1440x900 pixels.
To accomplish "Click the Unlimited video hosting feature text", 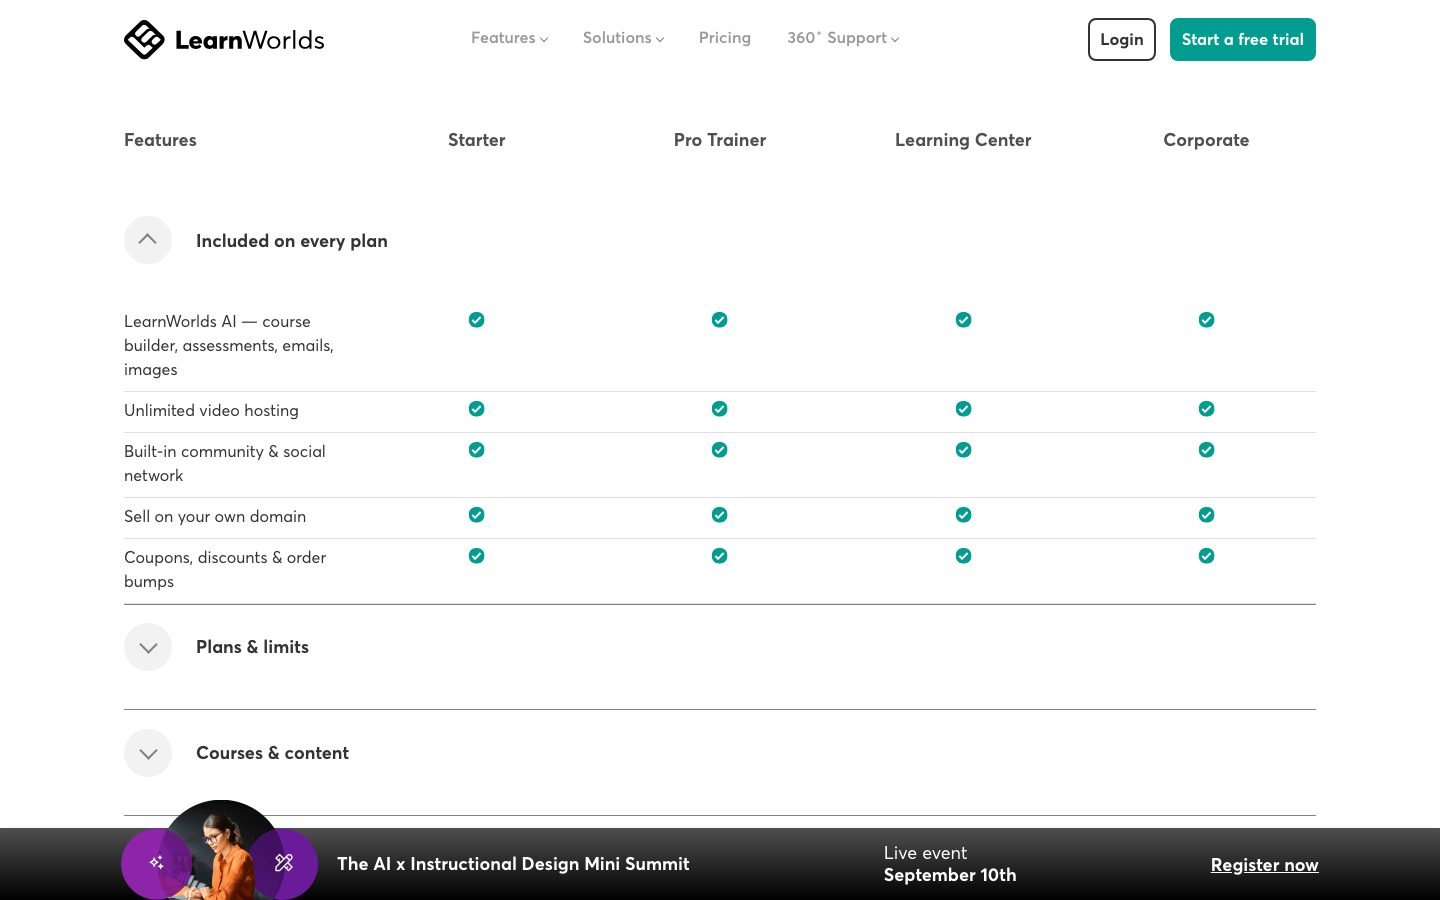I will tap(211, 410).
